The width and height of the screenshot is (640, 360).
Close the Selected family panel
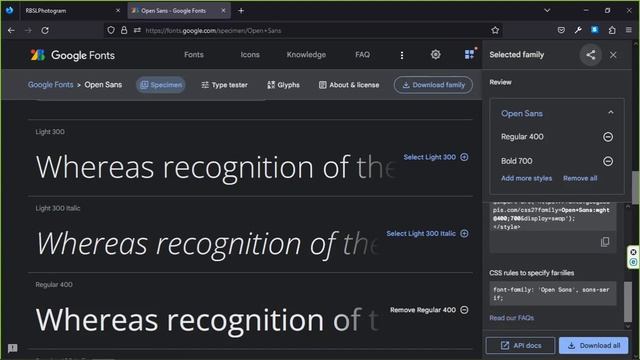[613, 55]
